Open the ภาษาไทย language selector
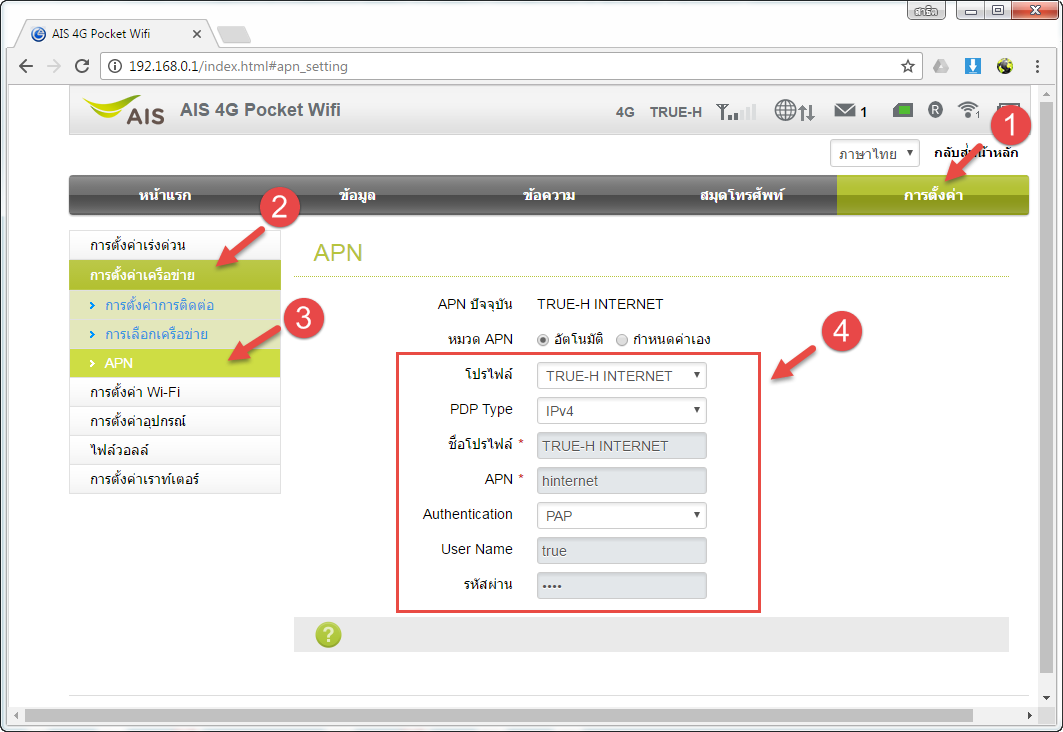Image resolution: width=1063 pixels, height=732 pixels. [x=874, y=154]
